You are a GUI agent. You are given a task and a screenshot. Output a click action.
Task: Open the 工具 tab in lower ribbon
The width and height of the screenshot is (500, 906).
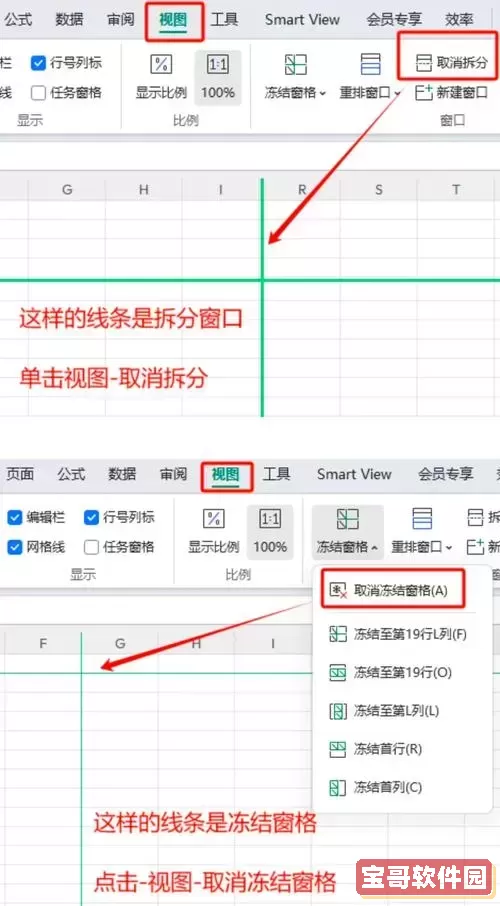[x=276, y=474]
